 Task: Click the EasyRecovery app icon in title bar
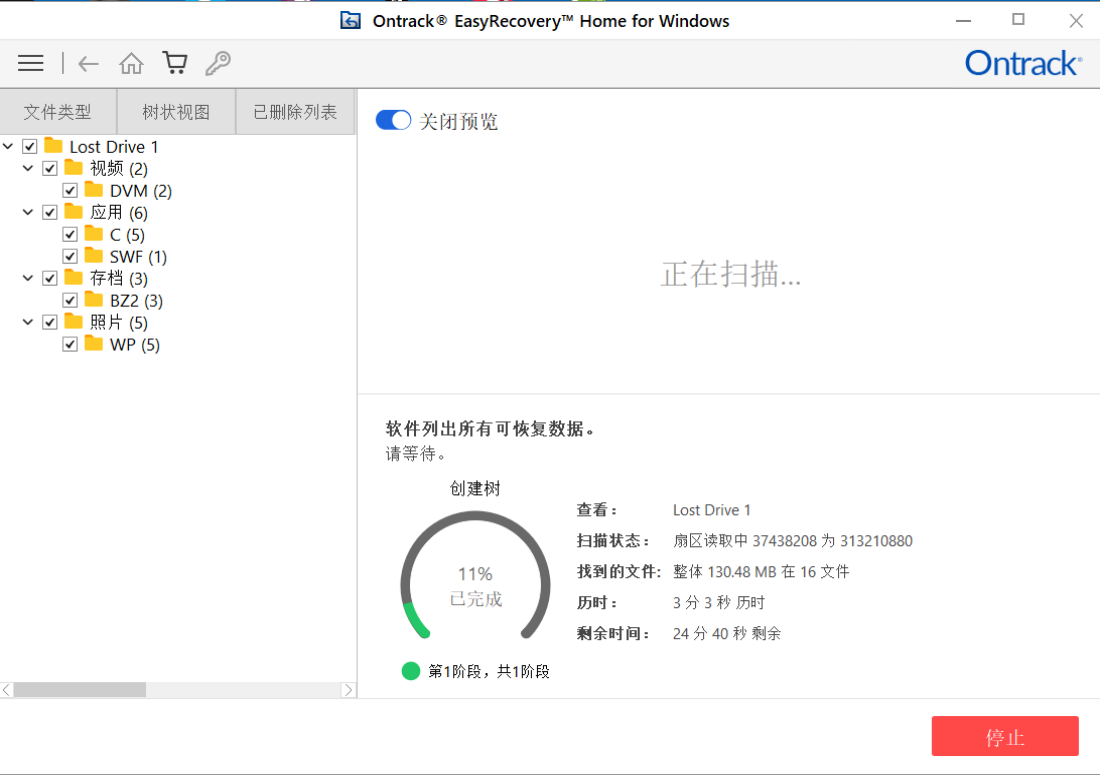350,21
